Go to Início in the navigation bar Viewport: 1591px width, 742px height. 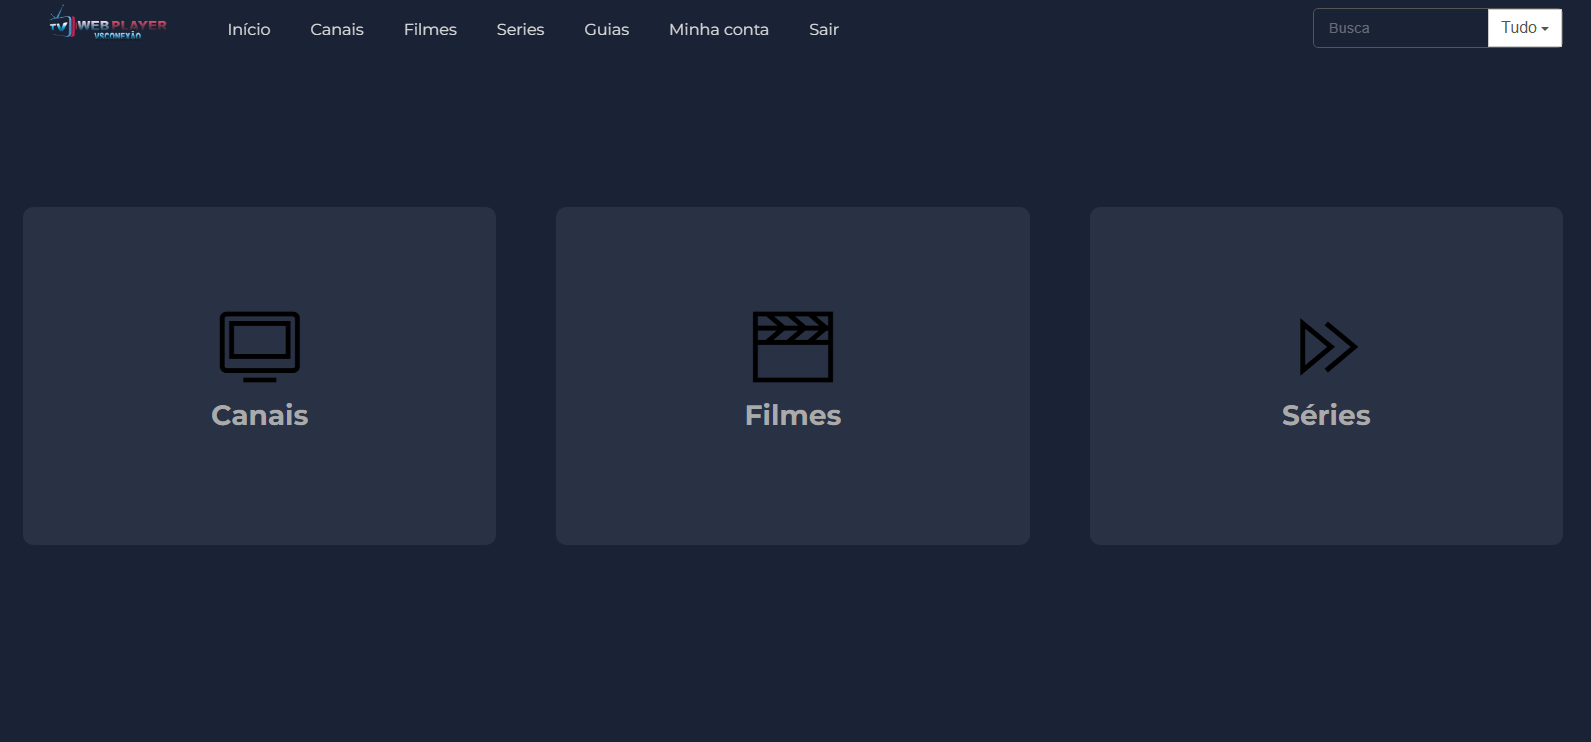tap(249, 30)
